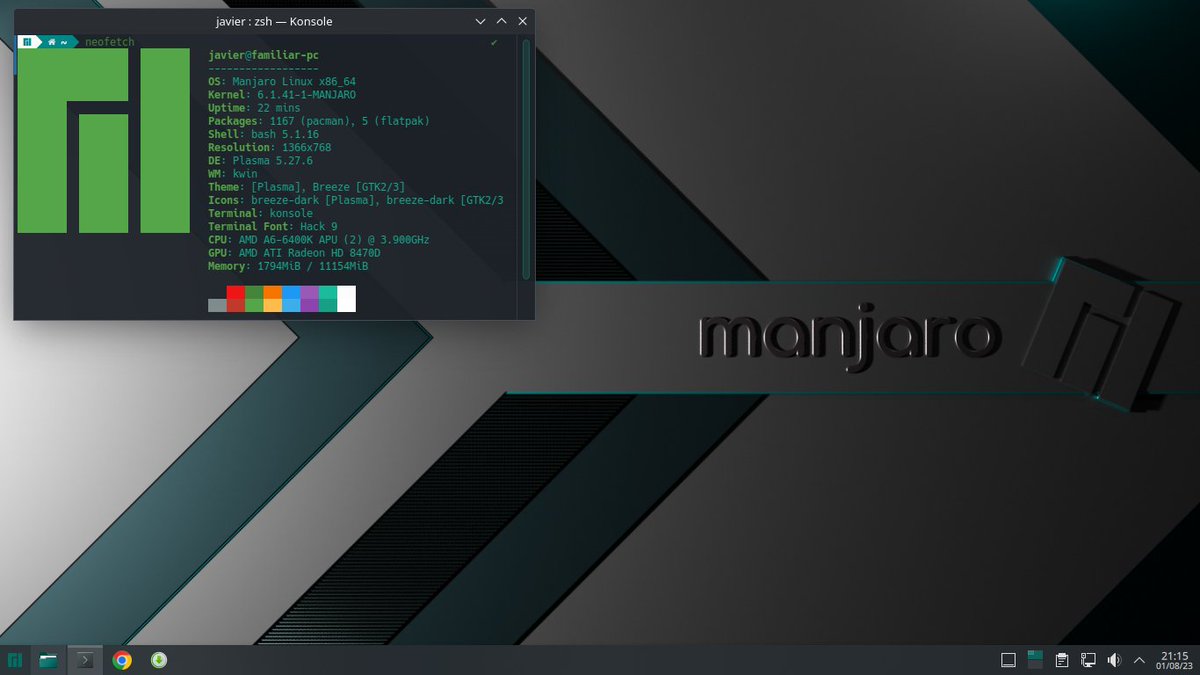Viewport: 1200px width, 675px height.
Task: Click the 'CPU: AMD A6-6400K APU' line
Action: (320, 239)
